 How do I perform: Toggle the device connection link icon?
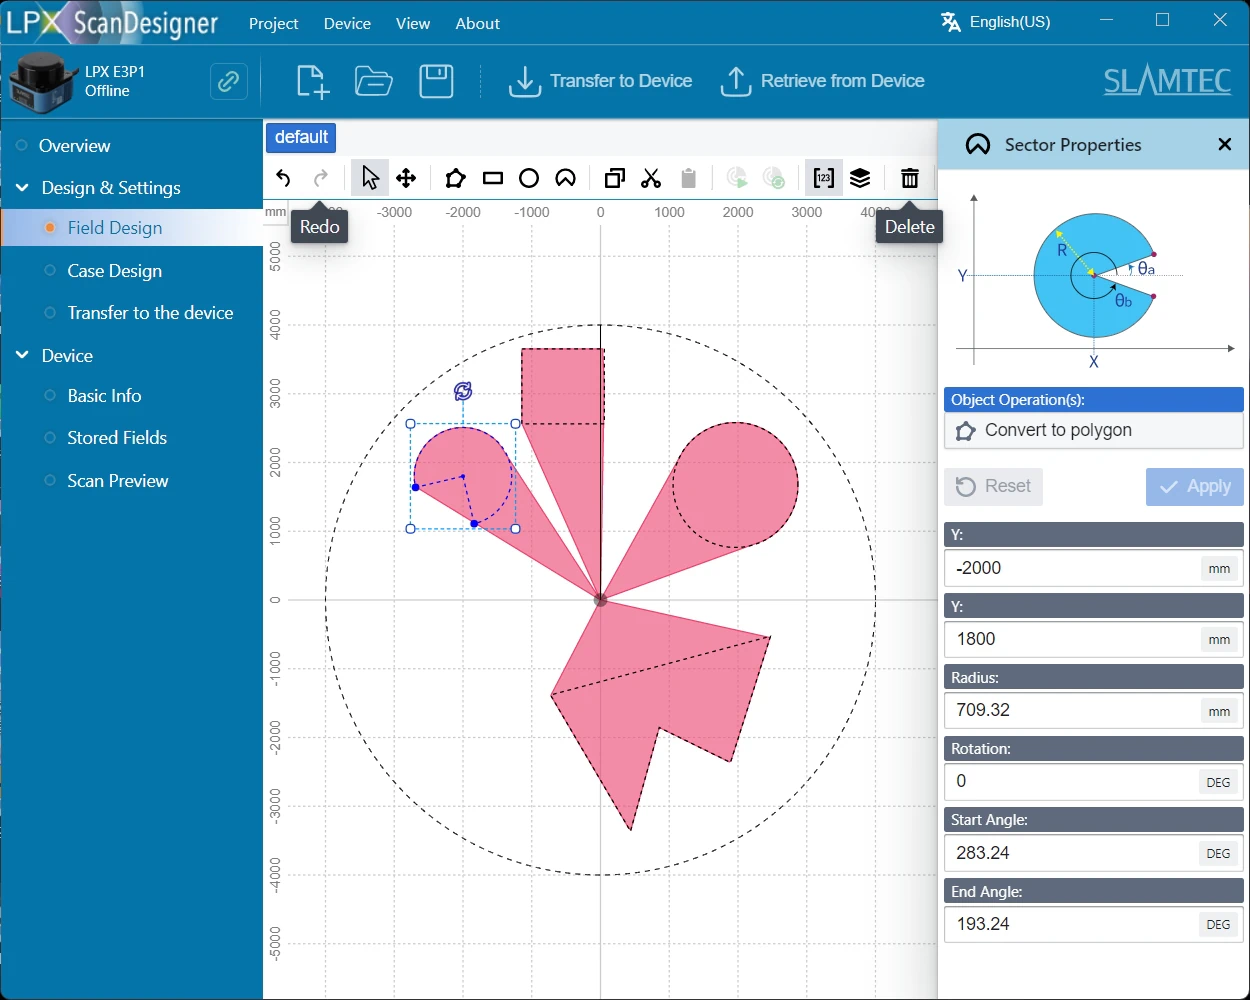(229, 81)
